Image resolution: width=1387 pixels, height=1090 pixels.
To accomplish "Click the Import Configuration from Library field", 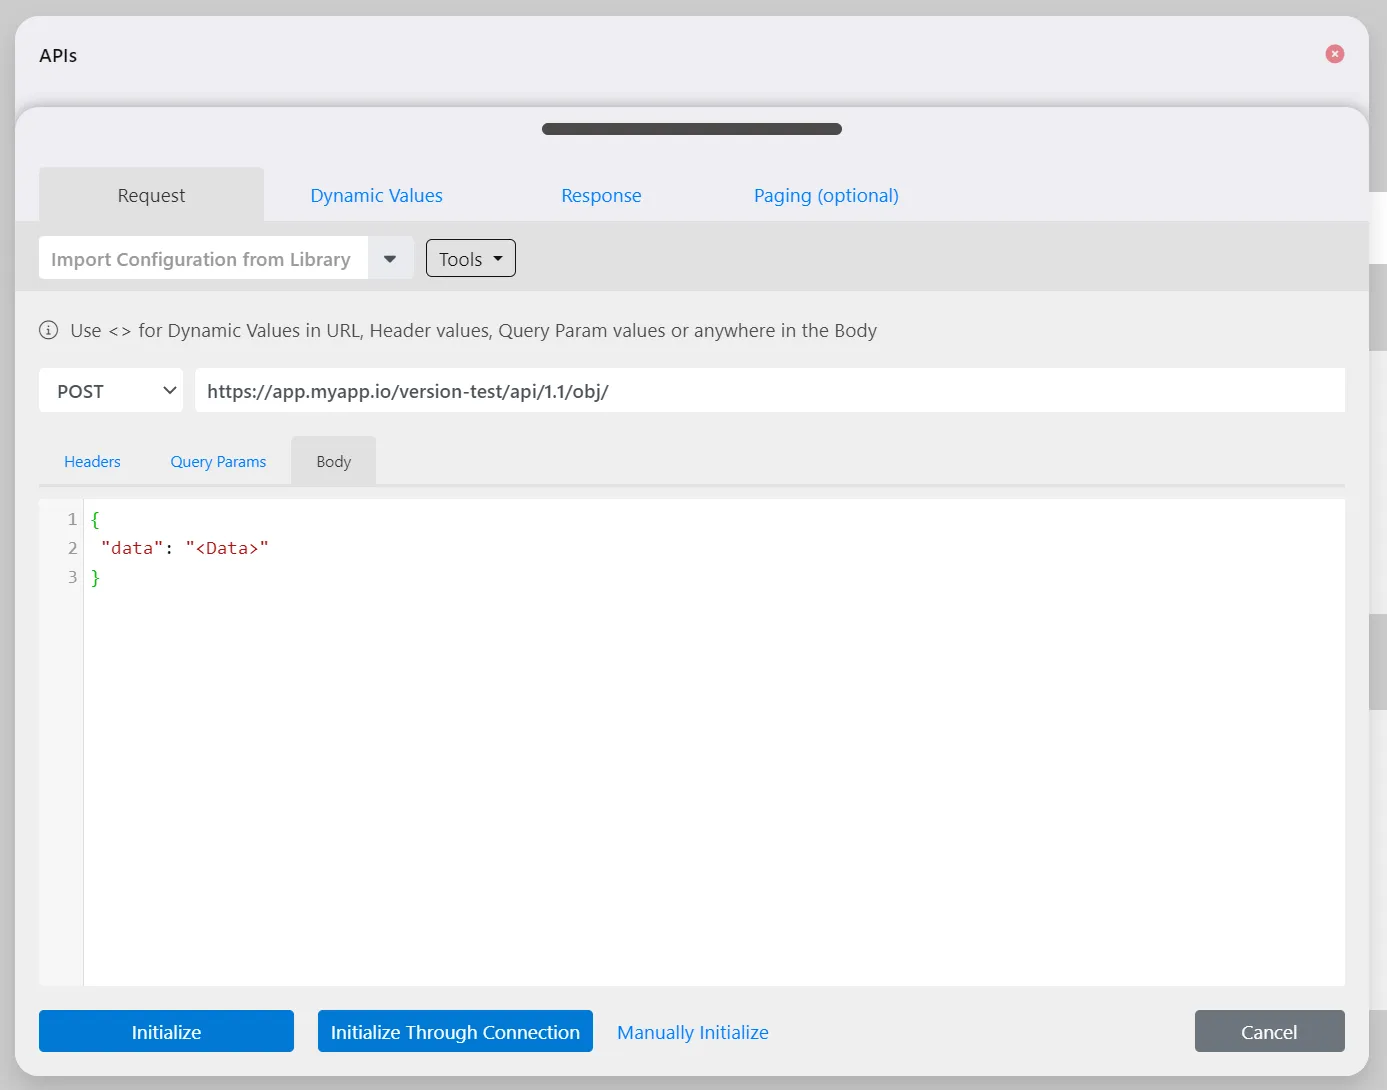I will pos(203,258).
